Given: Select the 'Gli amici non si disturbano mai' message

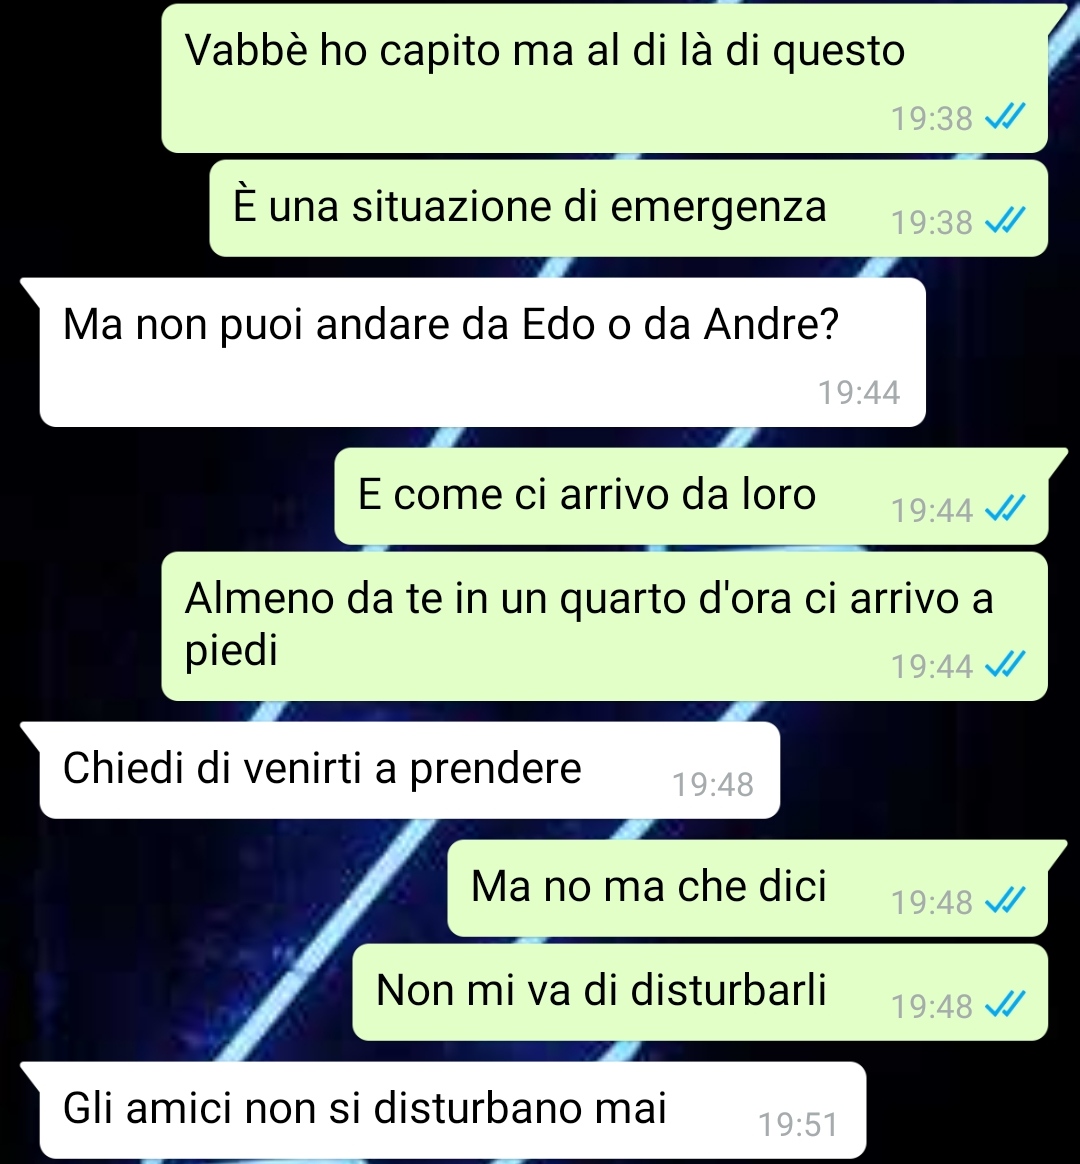Looking at the screenshot, I should point(453,1110).
